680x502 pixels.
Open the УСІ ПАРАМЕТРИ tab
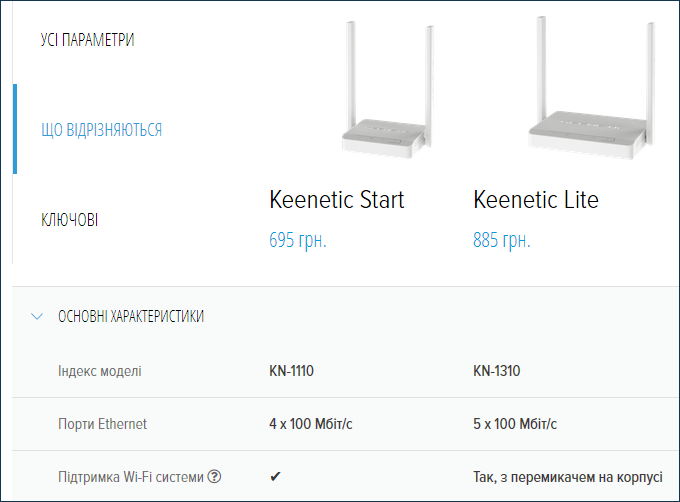tap(87, 39)
